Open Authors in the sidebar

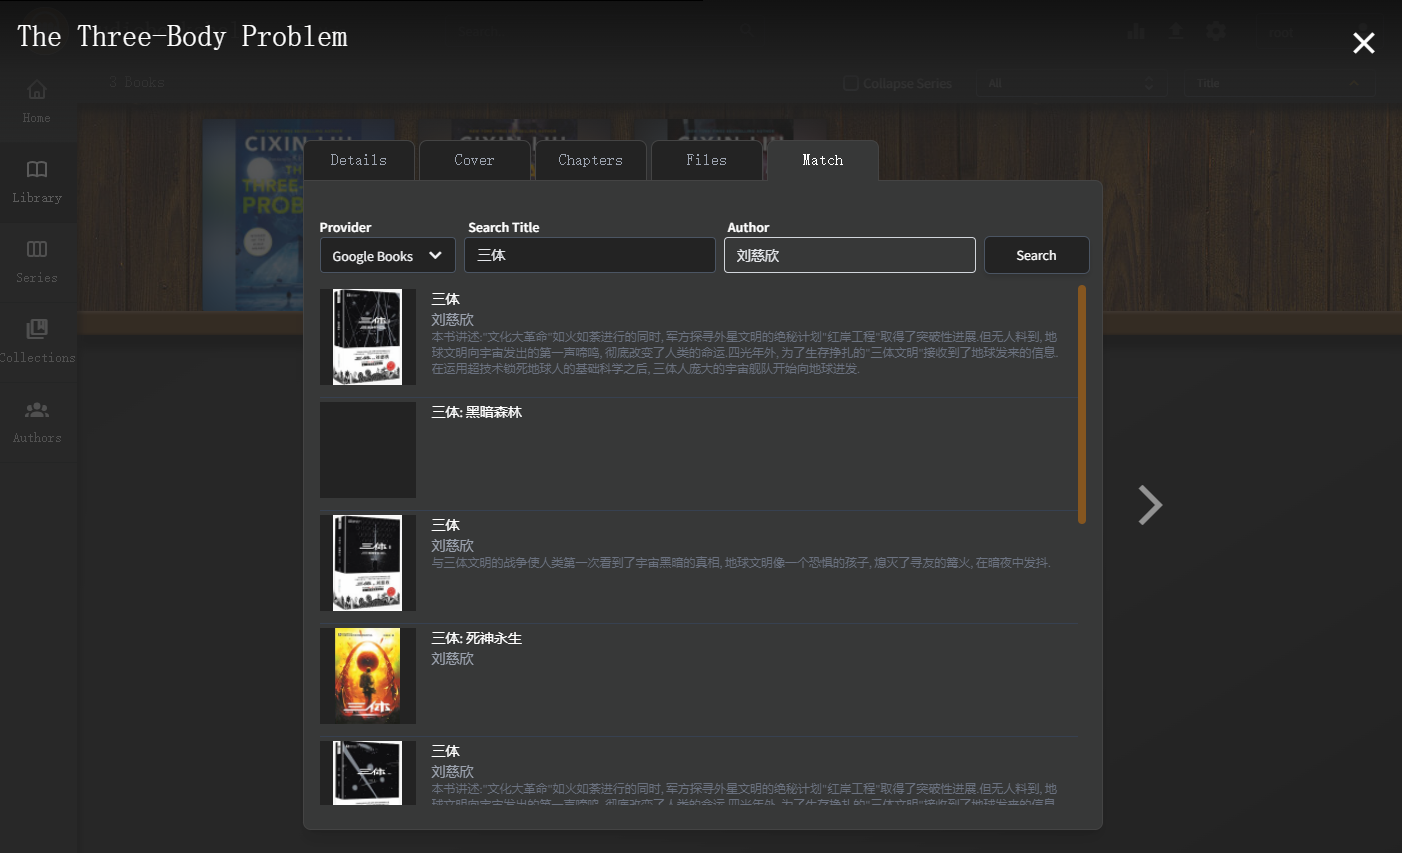coord(37,421)
